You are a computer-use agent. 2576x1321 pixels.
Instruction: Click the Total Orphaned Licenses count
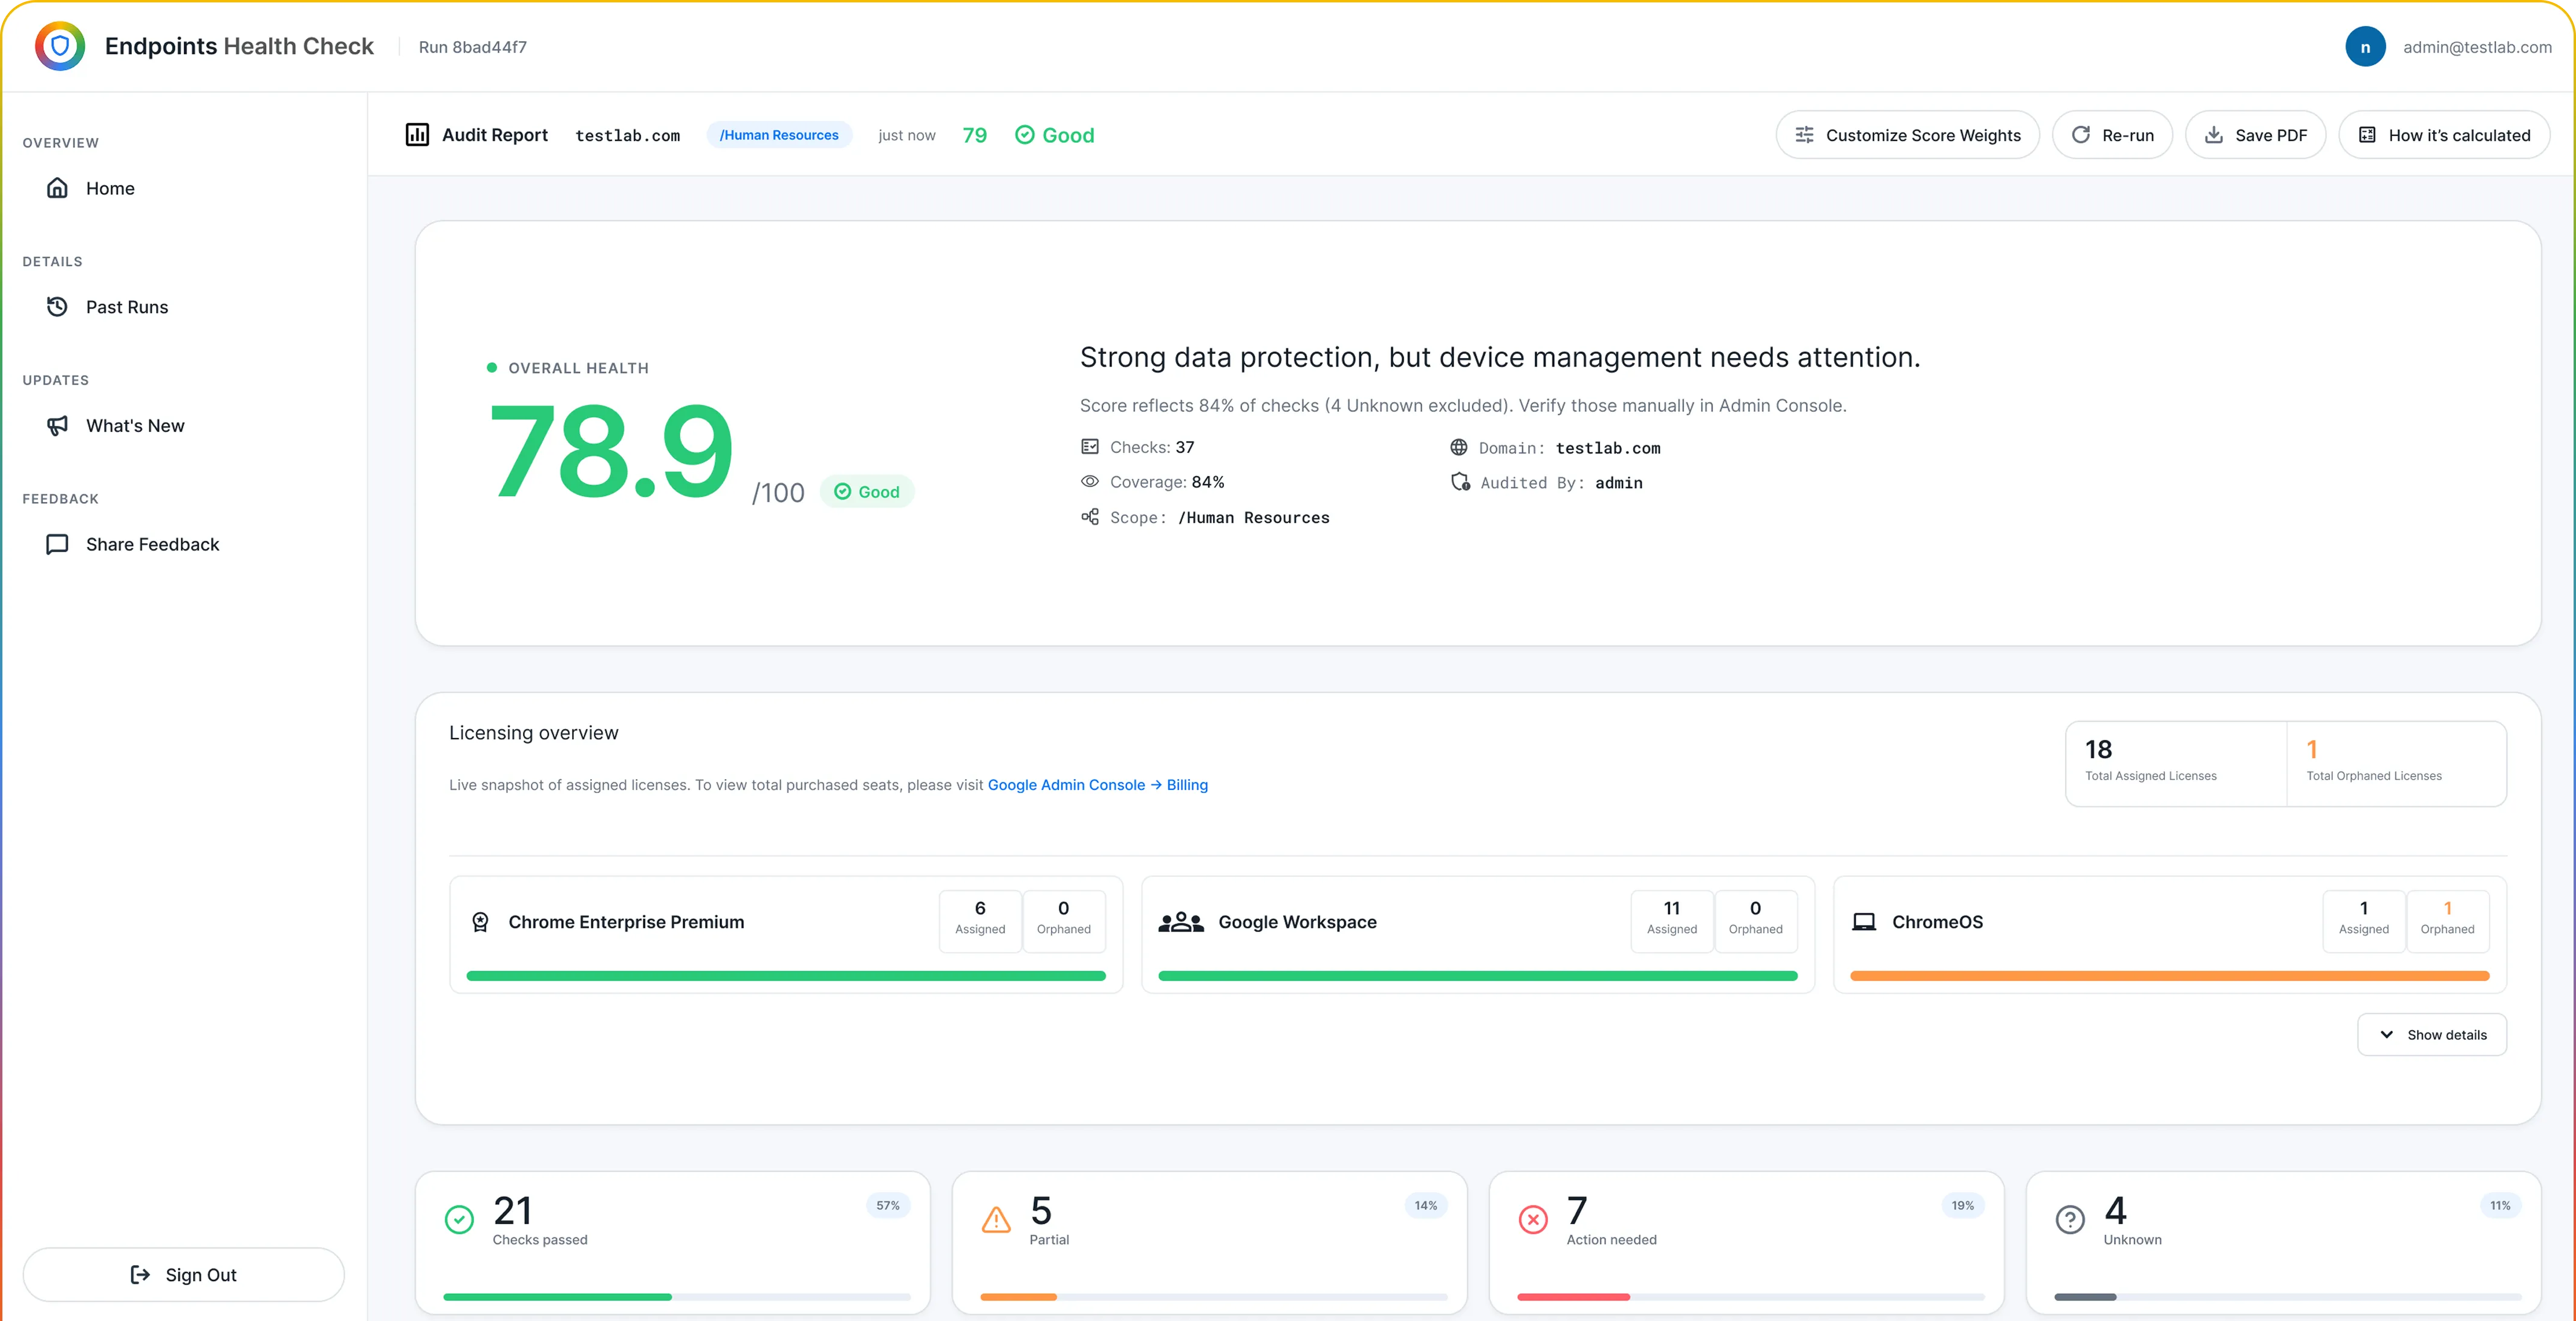[2312, 749]
